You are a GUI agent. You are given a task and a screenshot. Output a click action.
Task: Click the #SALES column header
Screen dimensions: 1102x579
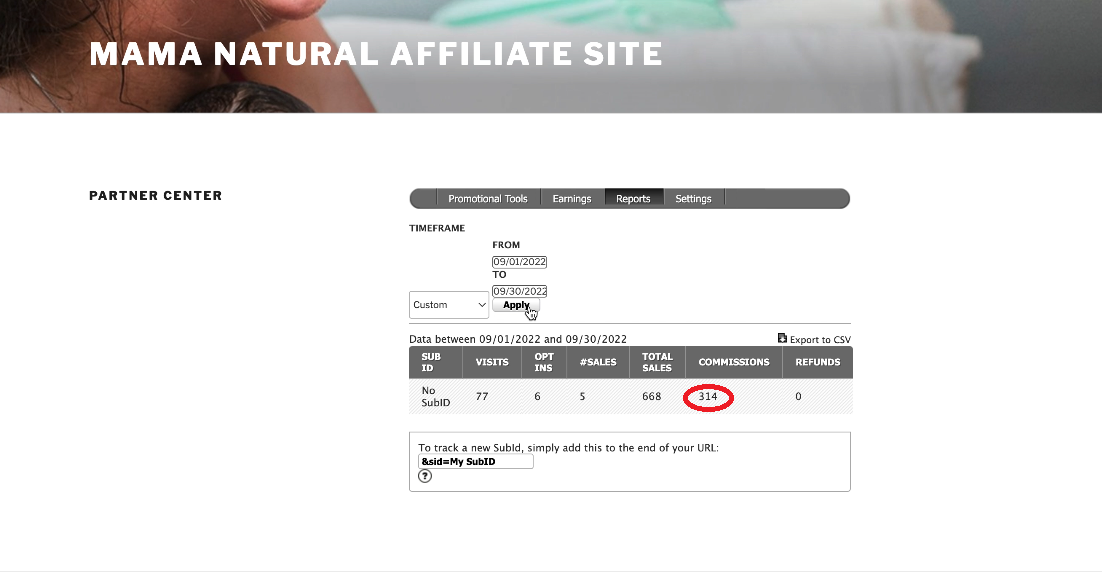click(598, 362)
